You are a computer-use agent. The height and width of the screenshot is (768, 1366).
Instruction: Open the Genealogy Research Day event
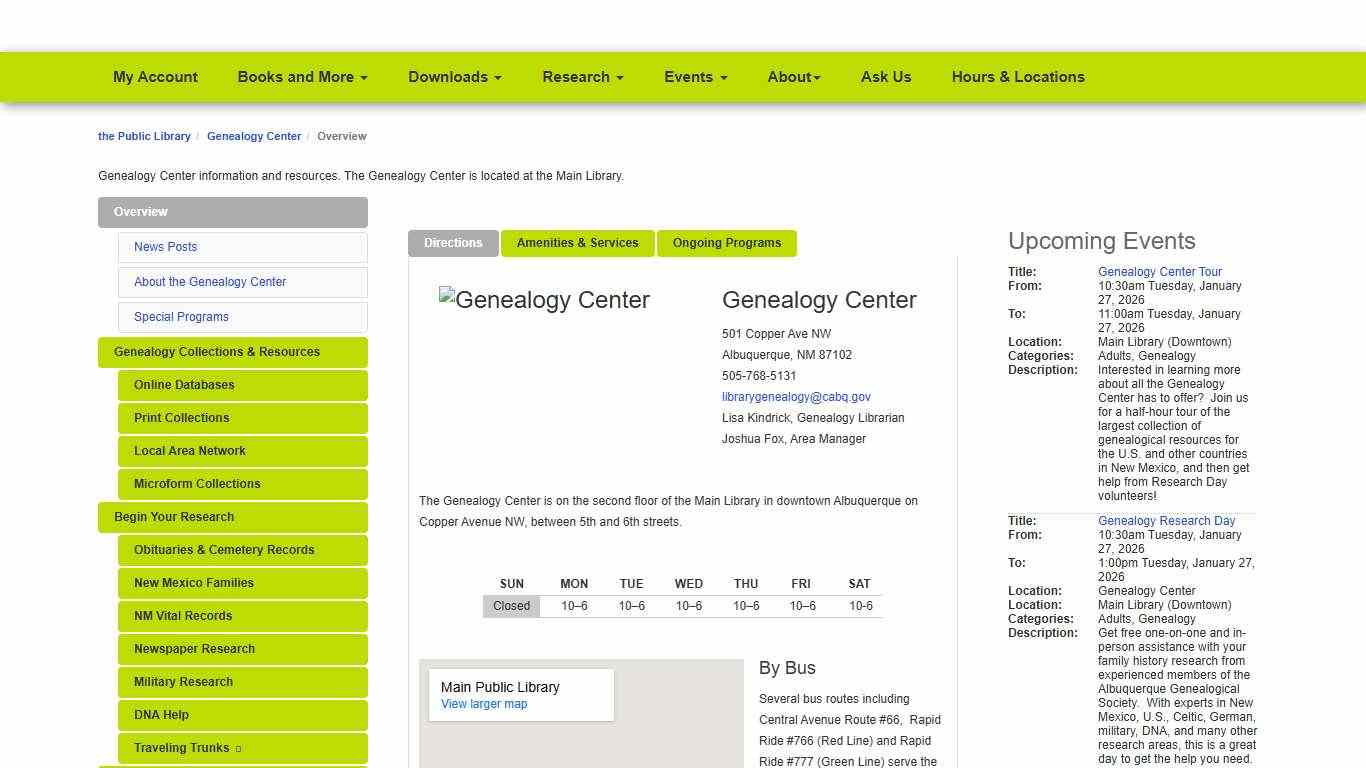(1166, 520)
